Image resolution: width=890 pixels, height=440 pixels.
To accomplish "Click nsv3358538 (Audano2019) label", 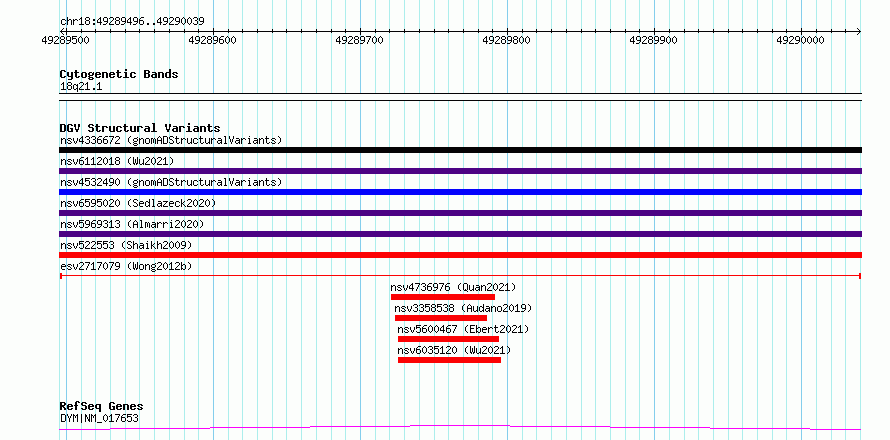I will pos(463,308).
